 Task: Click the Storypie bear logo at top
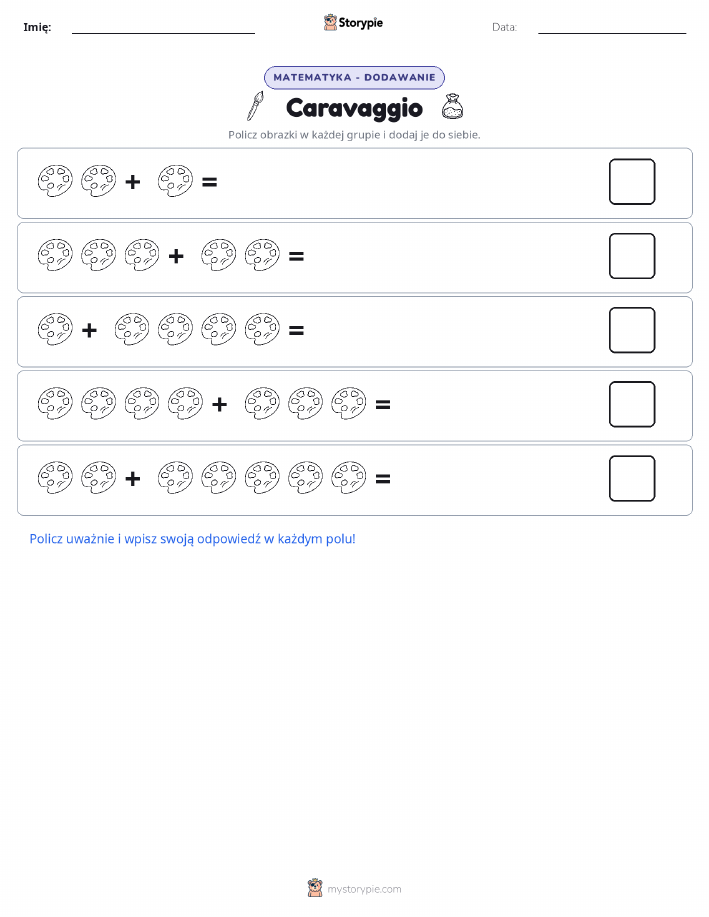[x=331, y=22]
